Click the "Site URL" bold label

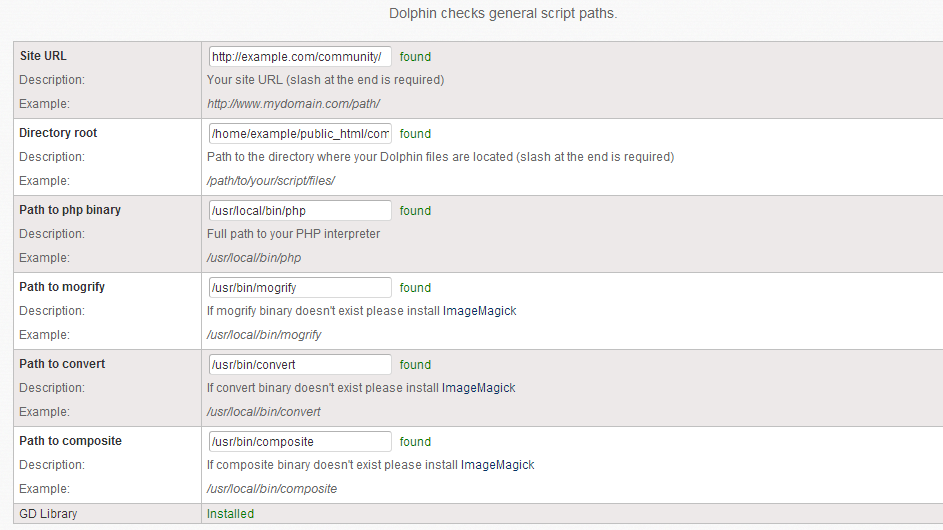(43, 56)
